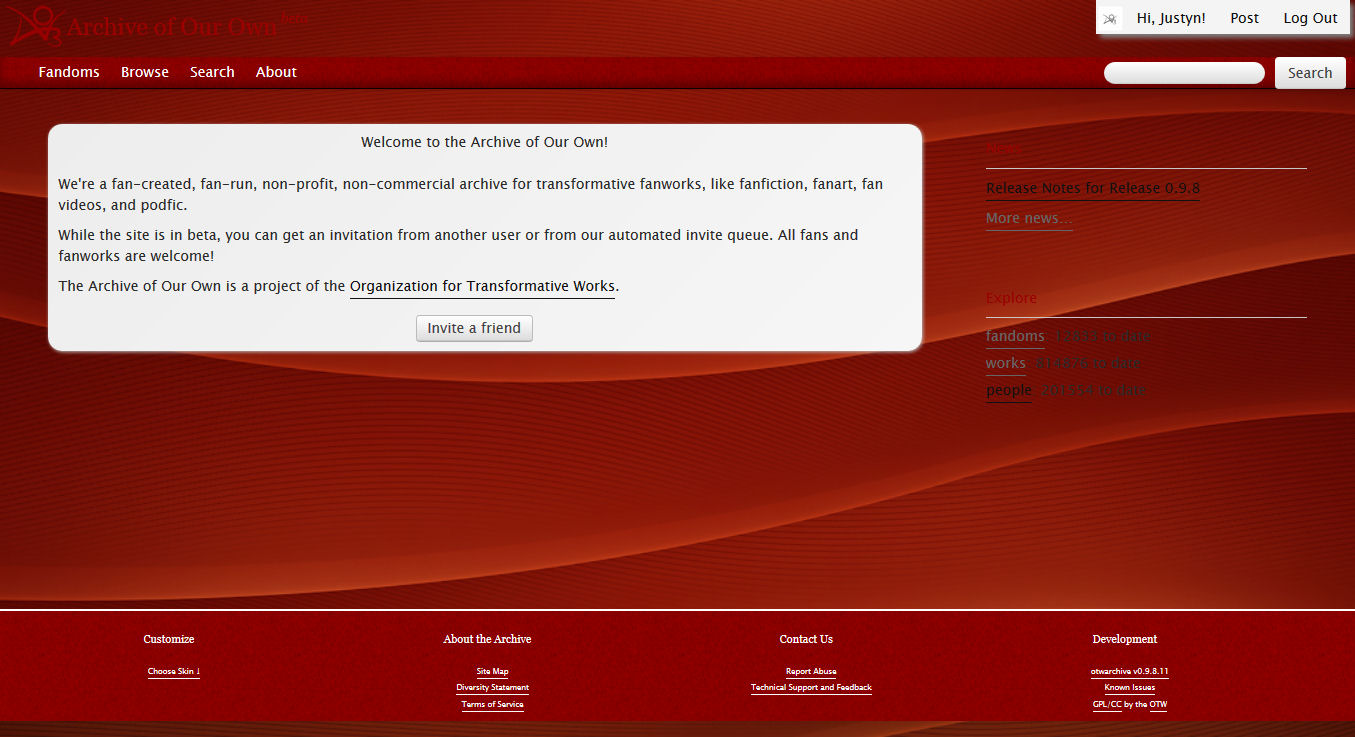Open the Search menu in the navigation bar
The width and height of the screenshot is (1355, 737).
[212, 72]
